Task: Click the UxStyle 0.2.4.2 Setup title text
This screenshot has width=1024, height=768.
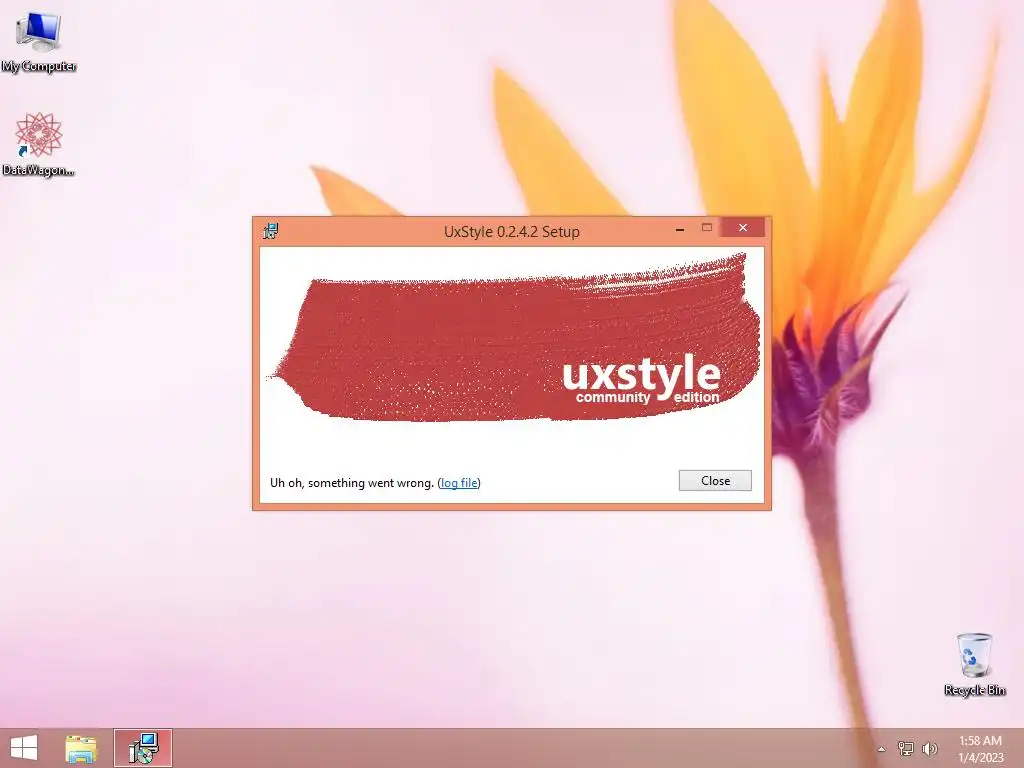Action: click(511, 231)
